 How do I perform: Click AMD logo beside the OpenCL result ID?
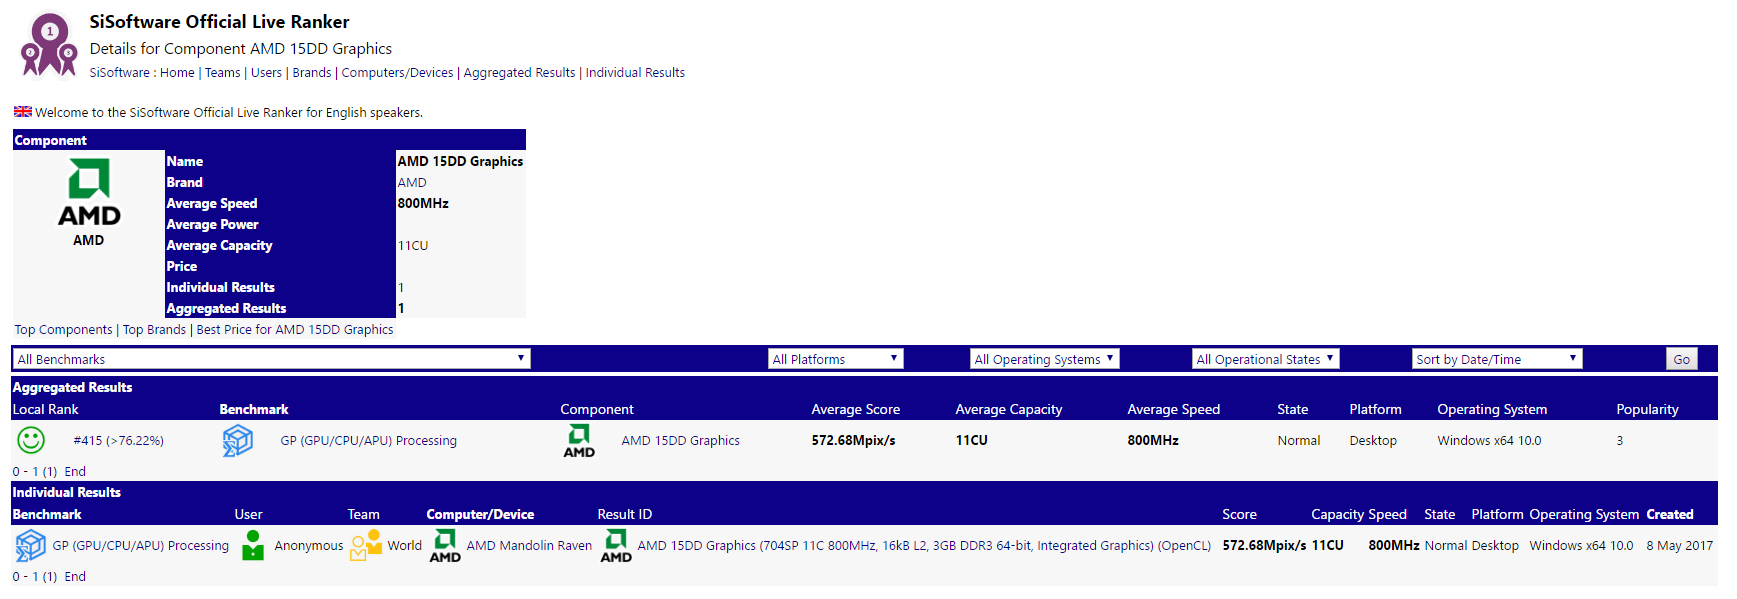pyautogui.click(x=616, y=545)
